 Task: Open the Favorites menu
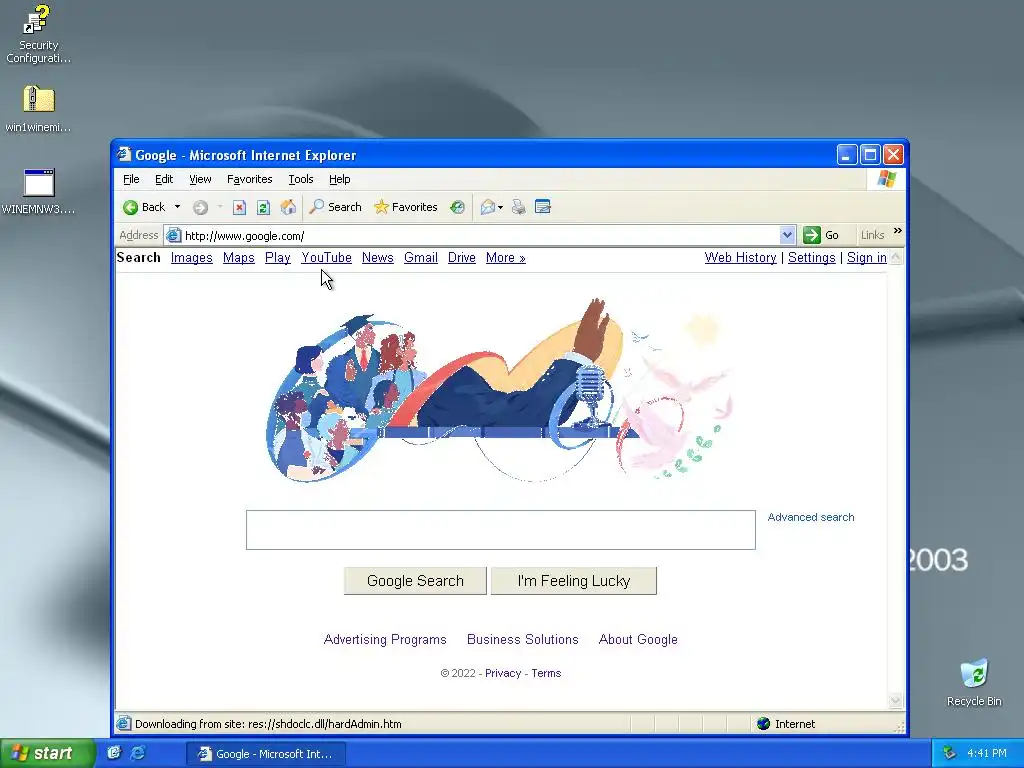point(249,179)
